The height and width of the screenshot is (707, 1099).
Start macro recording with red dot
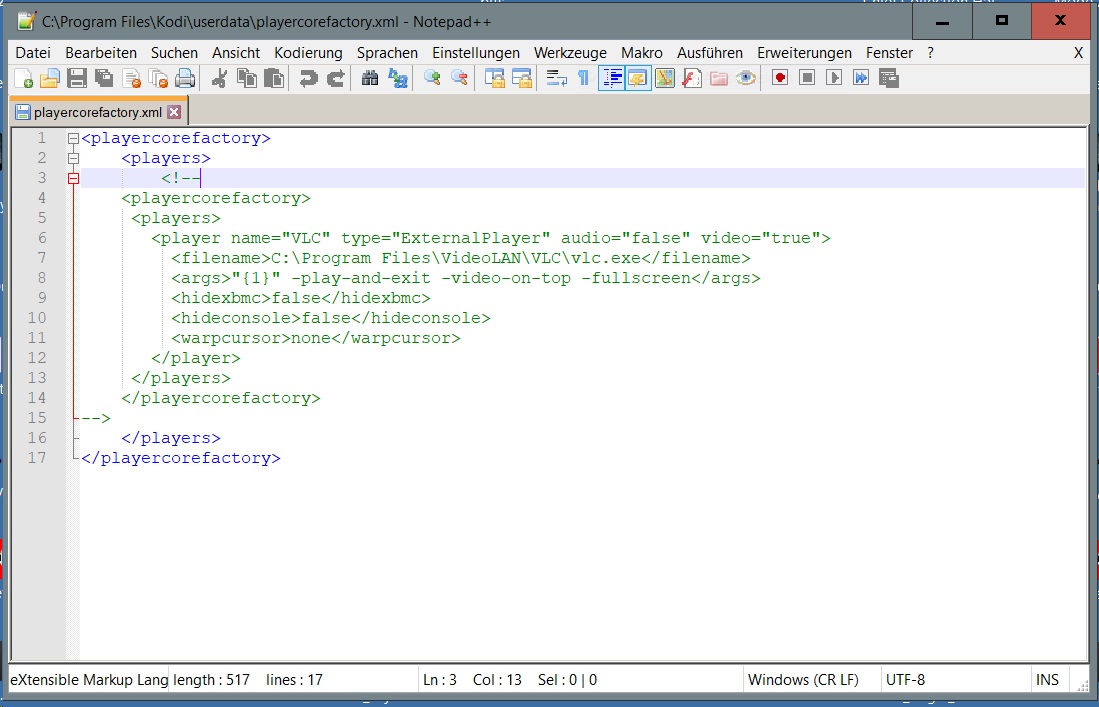tap(780, 78)
